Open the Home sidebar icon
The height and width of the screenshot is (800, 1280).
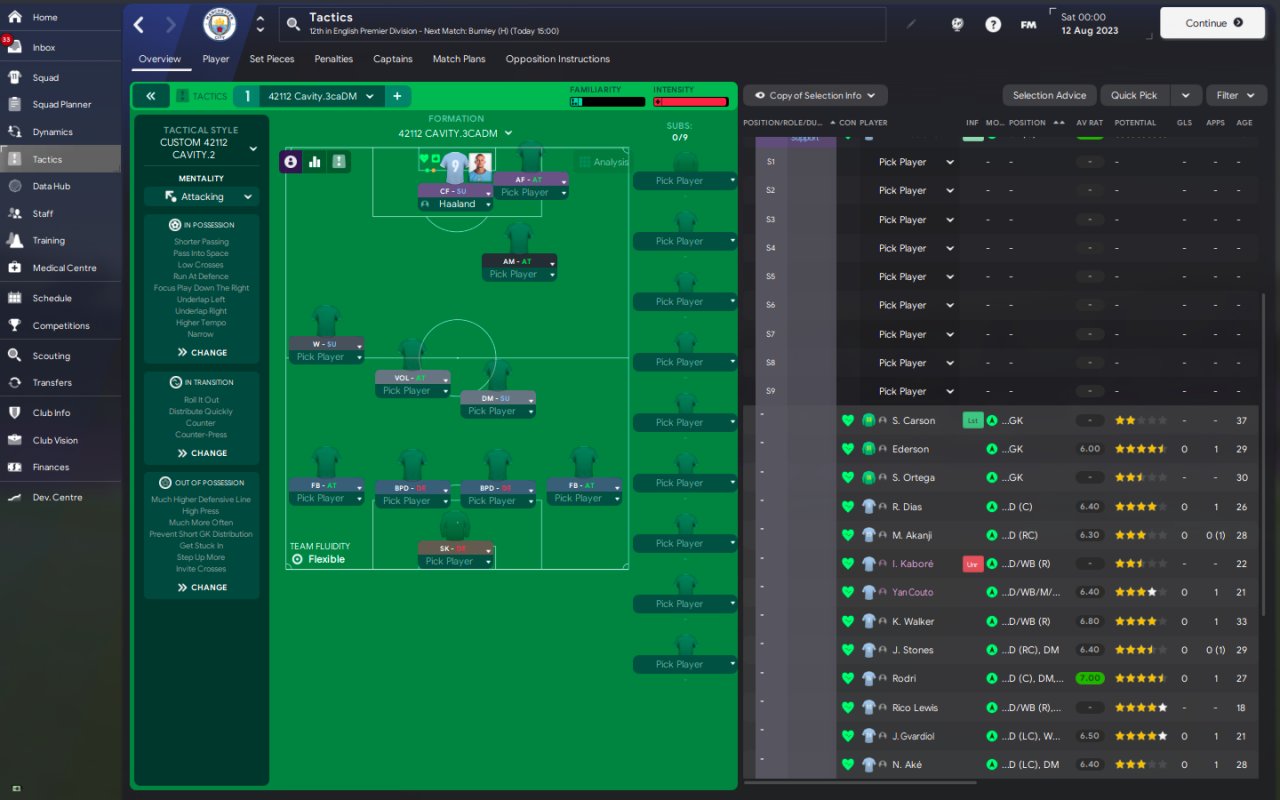(15, 17)
